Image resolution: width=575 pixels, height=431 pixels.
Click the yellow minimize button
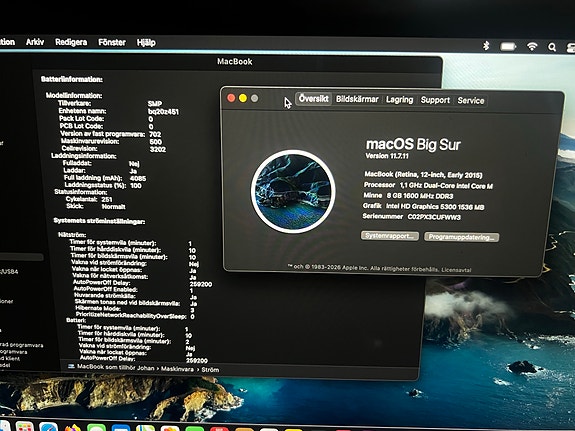pos(243,98)
